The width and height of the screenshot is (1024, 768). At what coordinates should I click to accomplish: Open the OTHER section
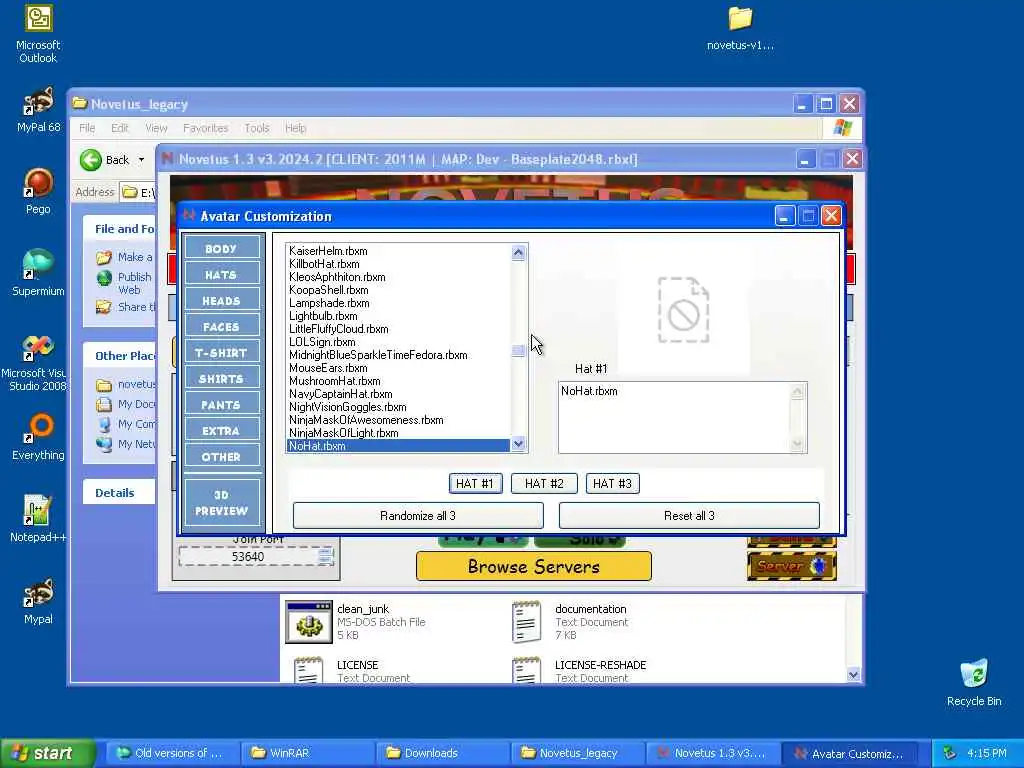(x=221, y=457)
